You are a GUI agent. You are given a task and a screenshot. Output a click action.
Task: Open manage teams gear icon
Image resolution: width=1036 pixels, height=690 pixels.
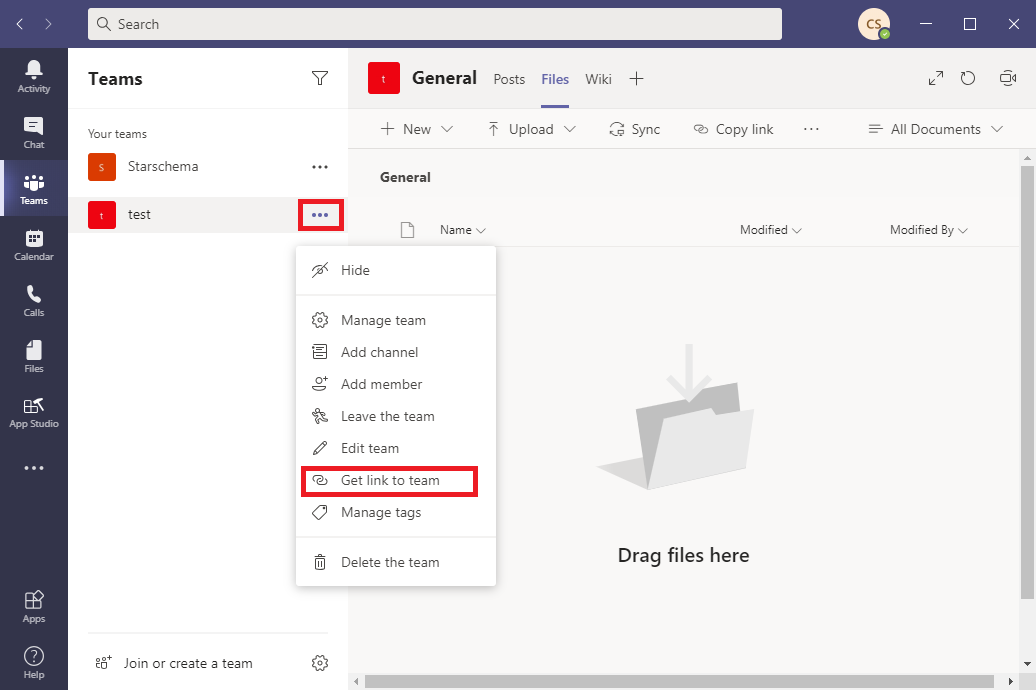[x=320, y=663]
